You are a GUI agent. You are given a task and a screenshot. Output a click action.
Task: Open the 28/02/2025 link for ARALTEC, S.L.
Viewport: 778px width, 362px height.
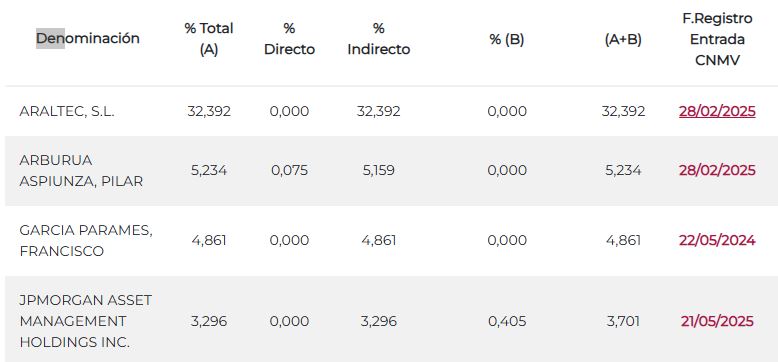click(x=717, y=112)
